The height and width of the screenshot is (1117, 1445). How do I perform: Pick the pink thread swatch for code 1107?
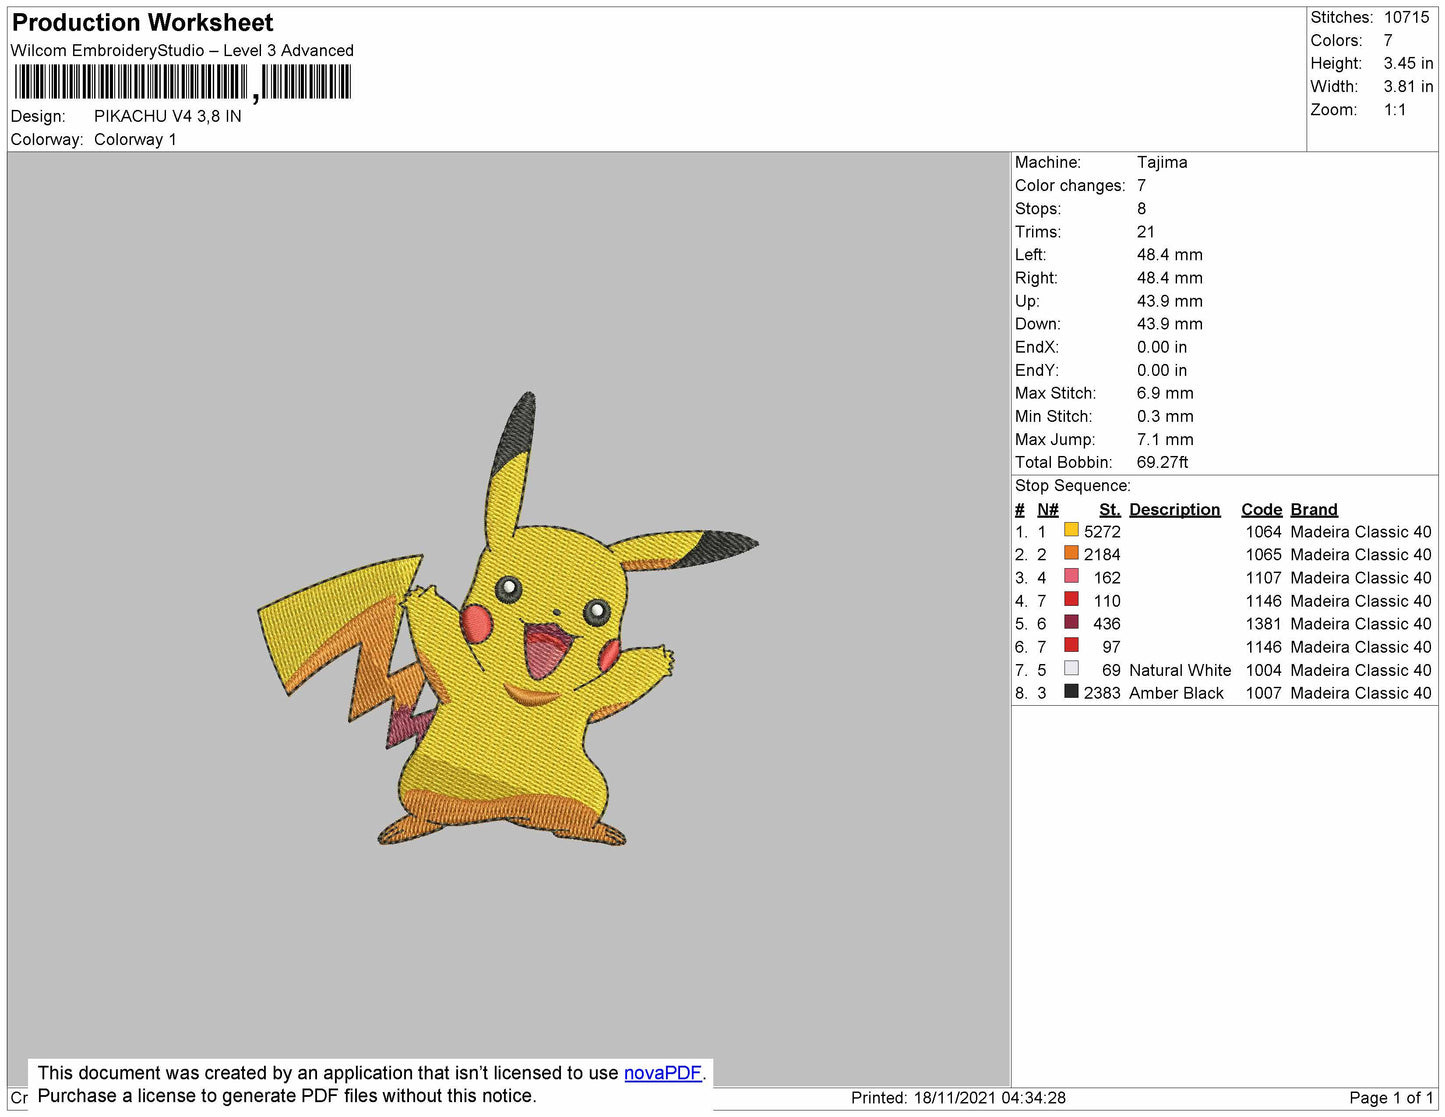pos(1071,576)
